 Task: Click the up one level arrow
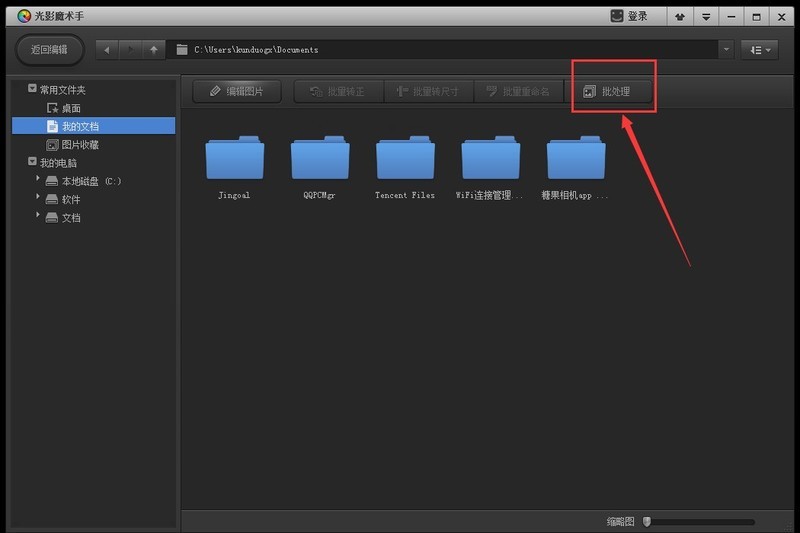tap(153, 49)
